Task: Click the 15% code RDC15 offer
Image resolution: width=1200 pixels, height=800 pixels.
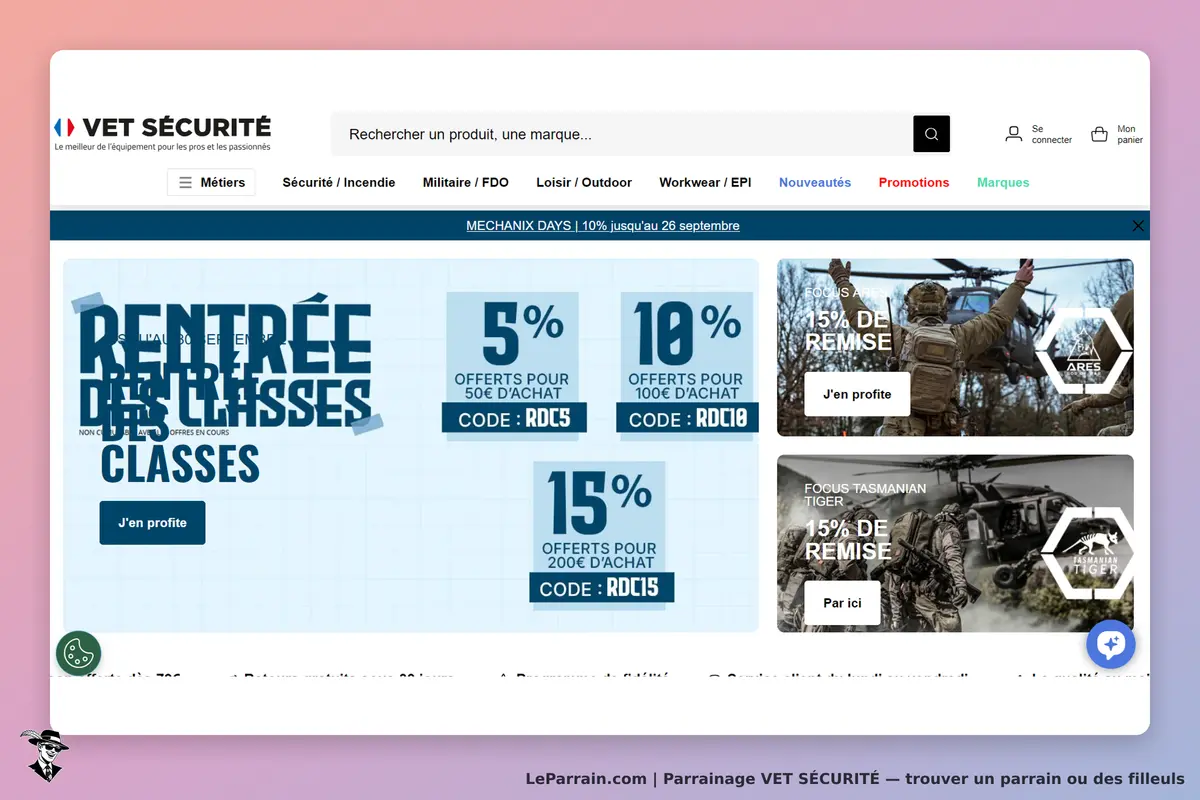Action: (x=601, y=533)
